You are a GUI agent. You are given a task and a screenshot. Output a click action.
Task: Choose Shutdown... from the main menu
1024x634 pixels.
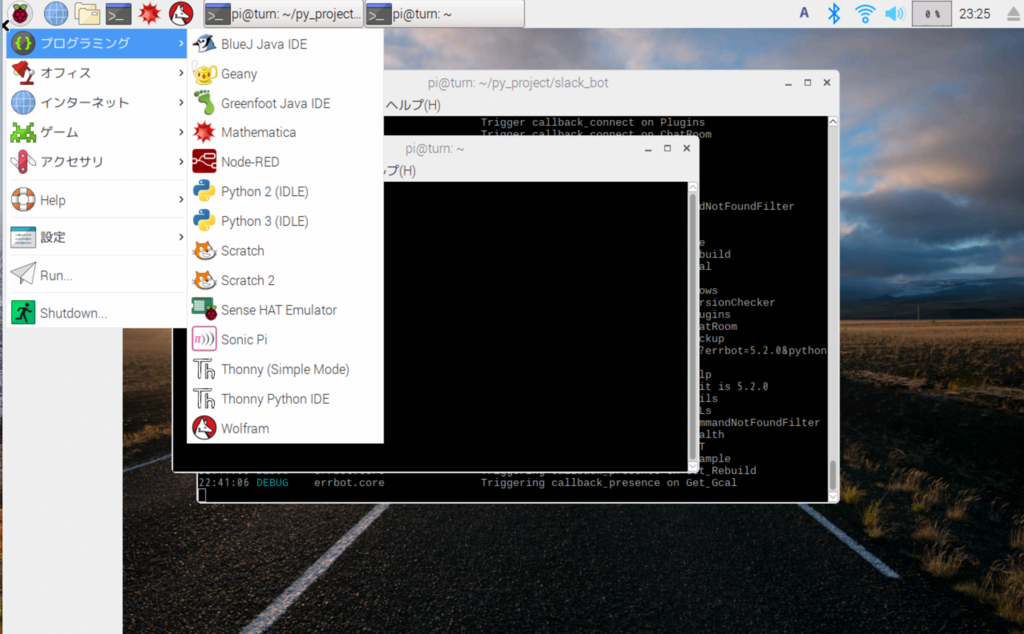(97, 313)
